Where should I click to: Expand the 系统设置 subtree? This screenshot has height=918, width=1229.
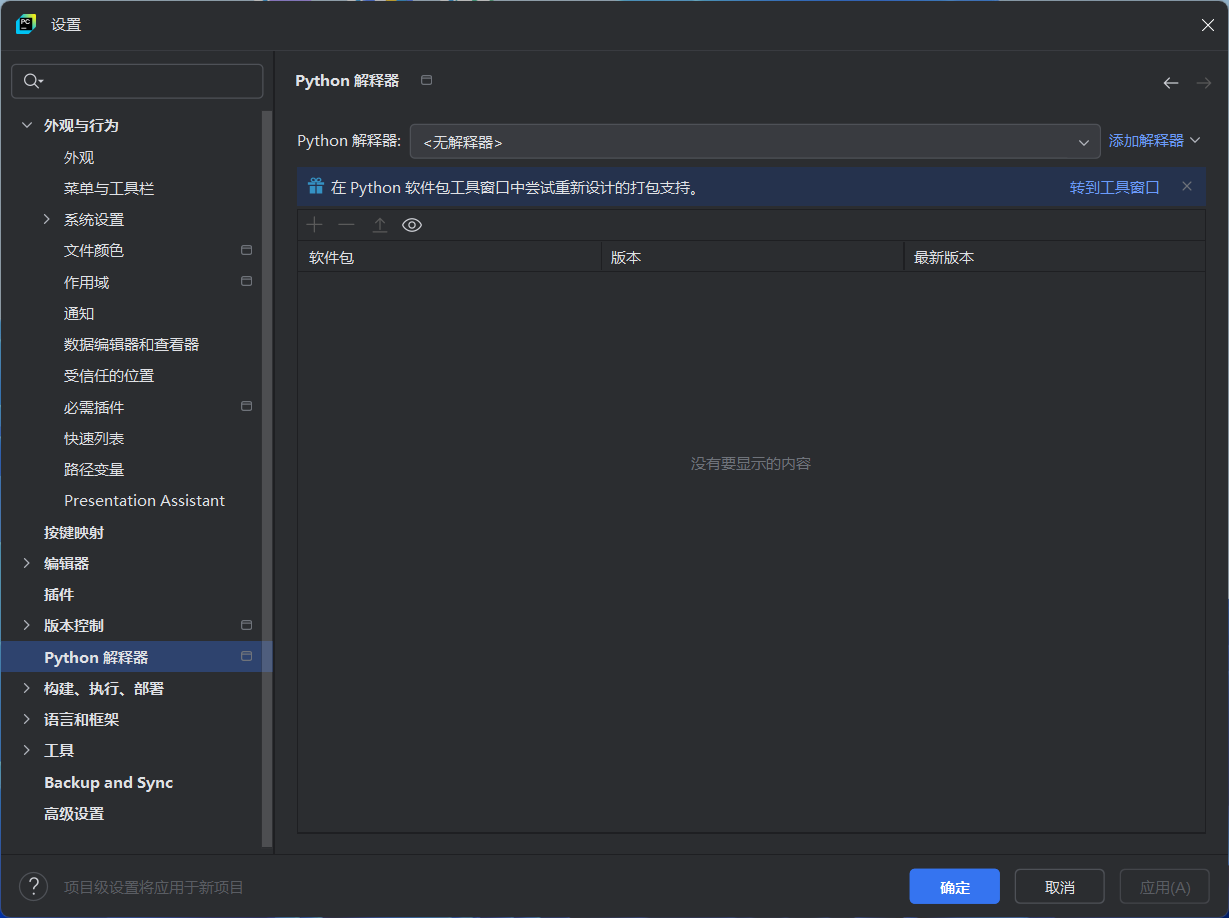(47, 219)
